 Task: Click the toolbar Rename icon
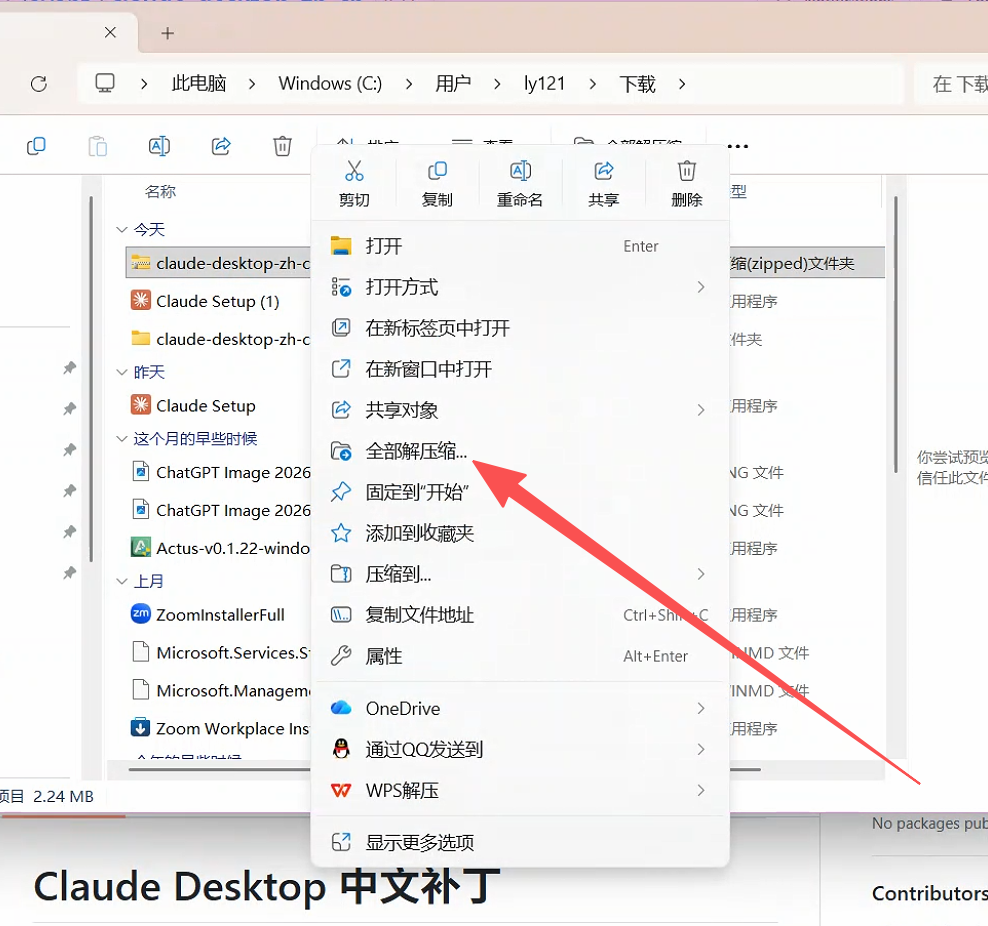pos(159,146)
